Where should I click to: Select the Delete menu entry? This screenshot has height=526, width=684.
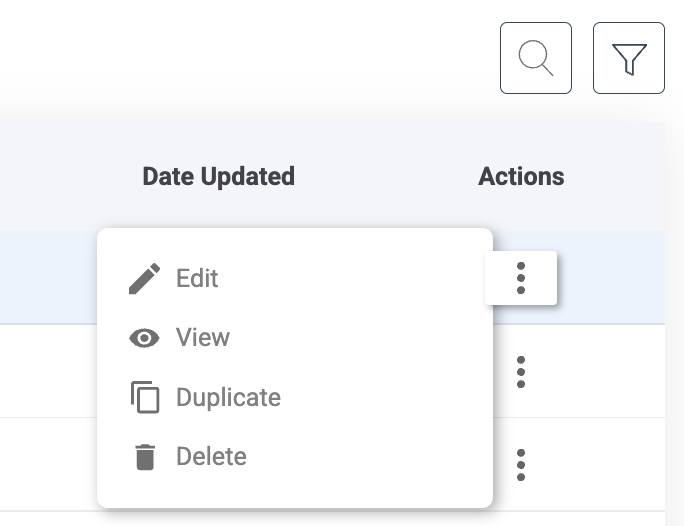pos(211,457)
